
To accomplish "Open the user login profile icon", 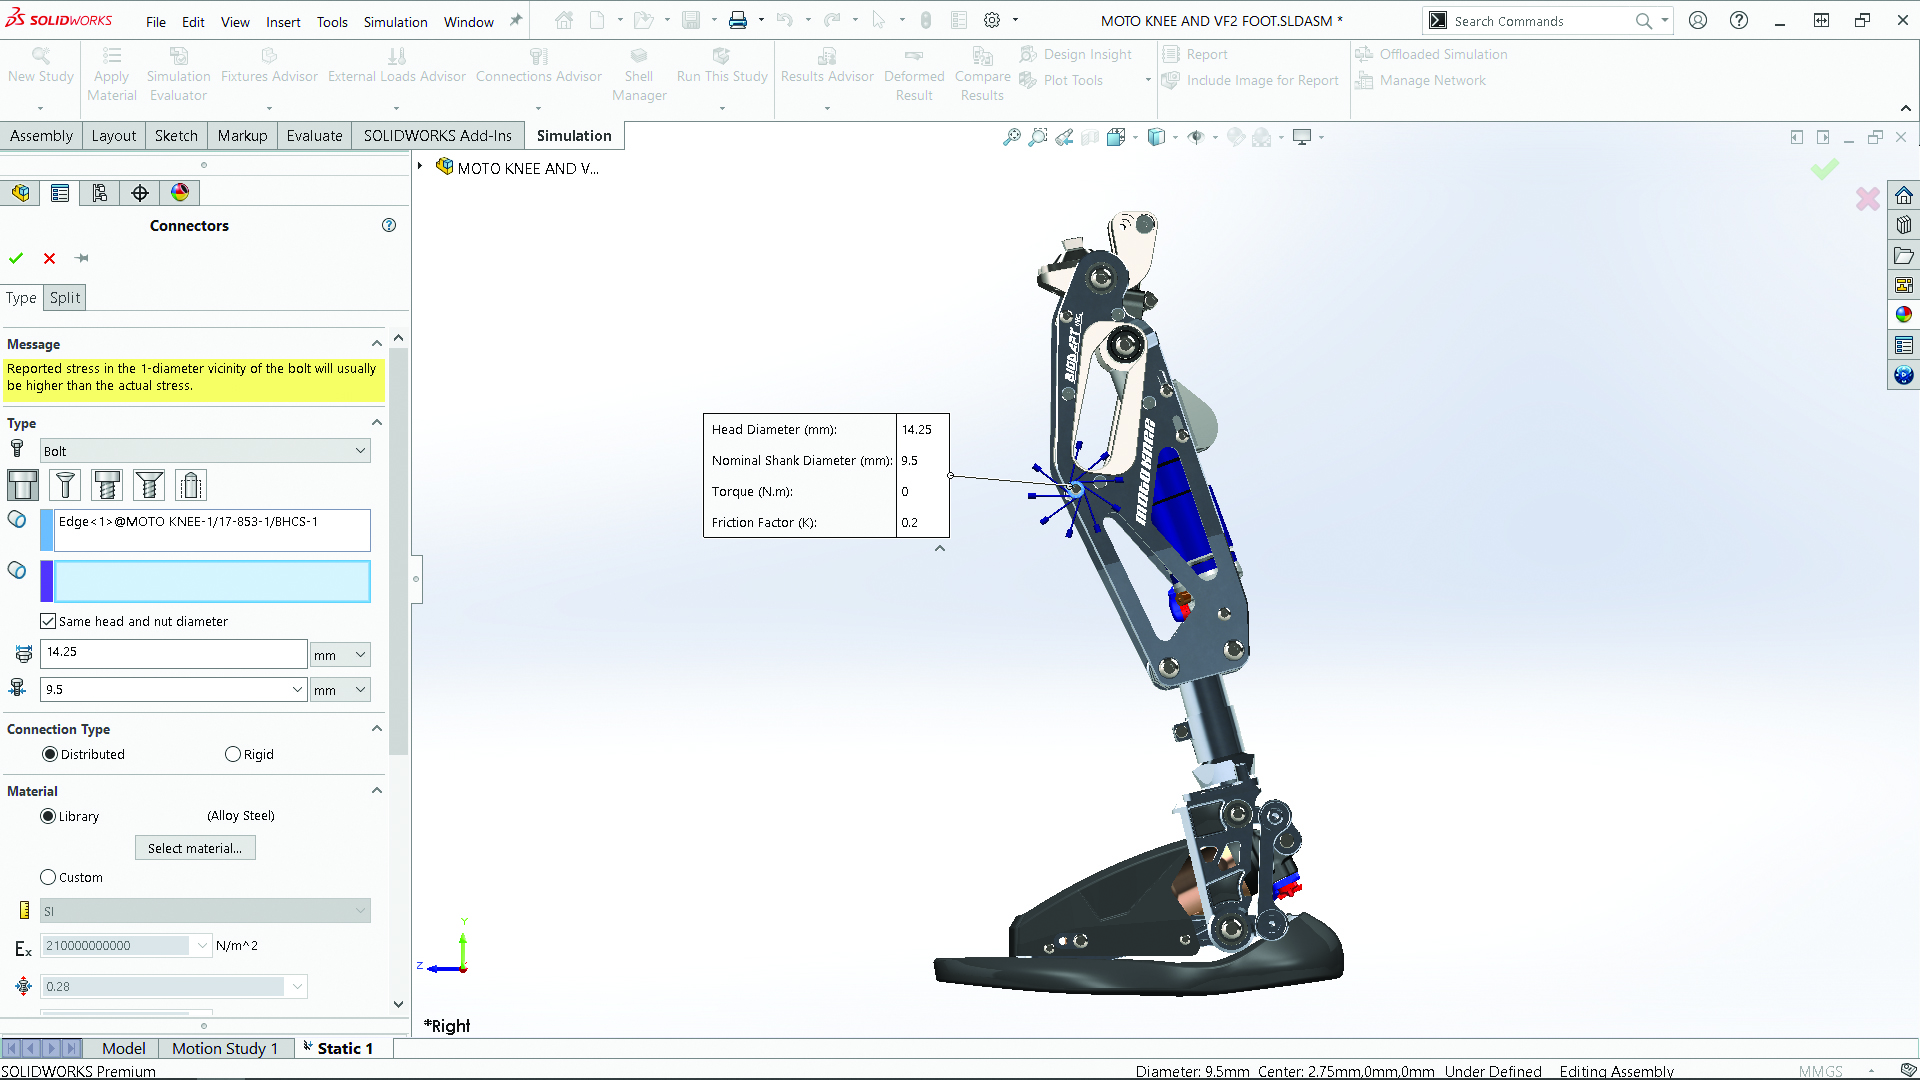I will [1698, 20].
